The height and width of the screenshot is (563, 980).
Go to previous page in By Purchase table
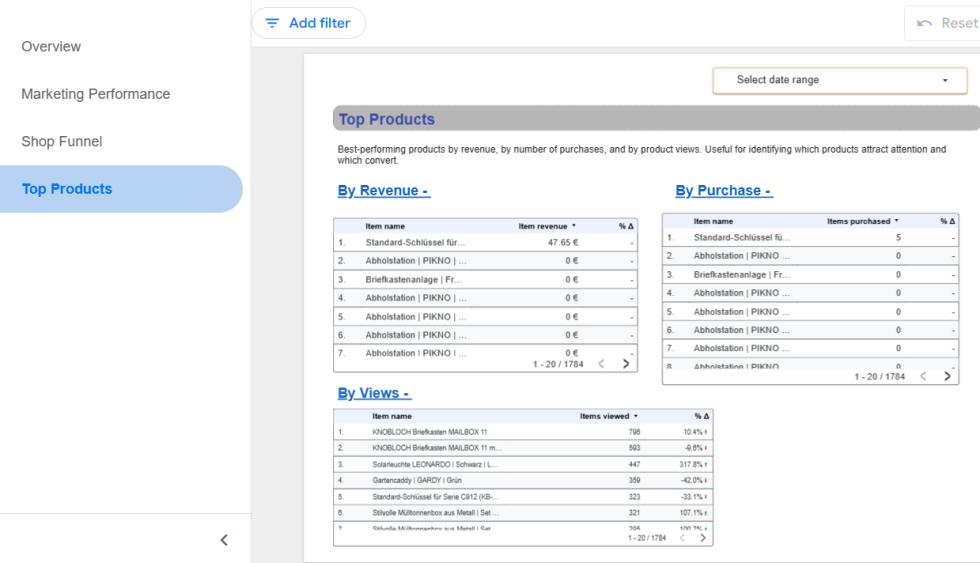(923, 376)
